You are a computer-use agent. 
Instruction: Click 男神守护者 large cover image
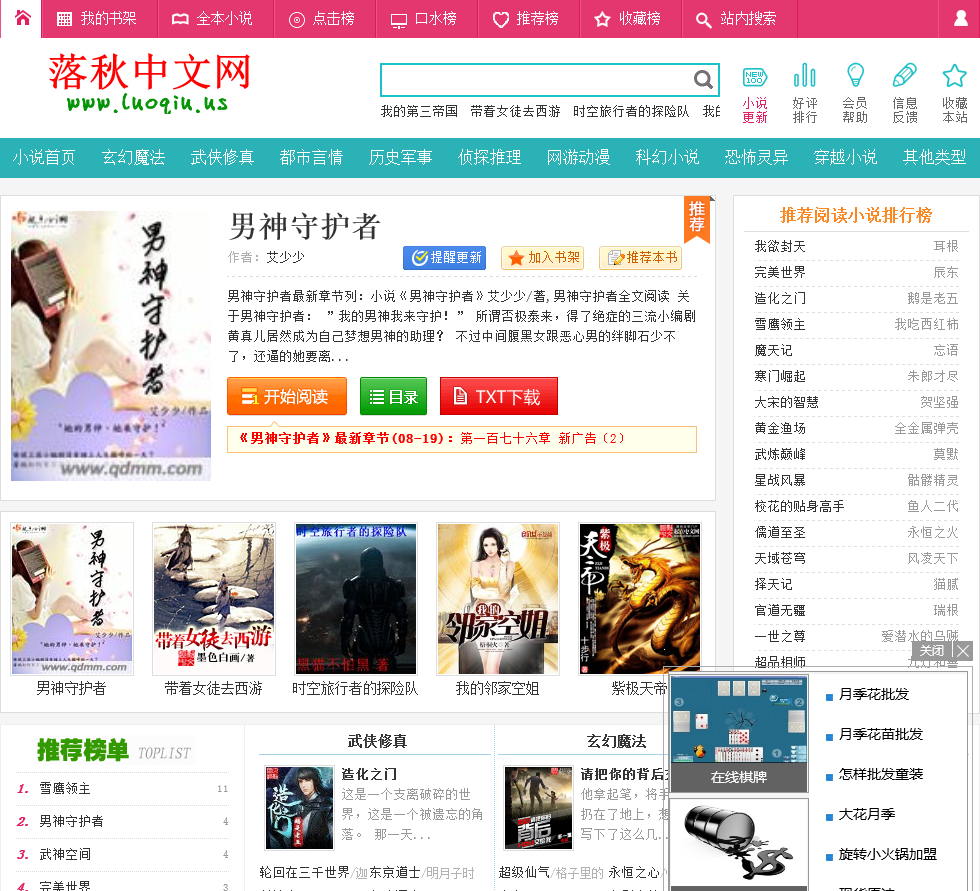[111, 346]
